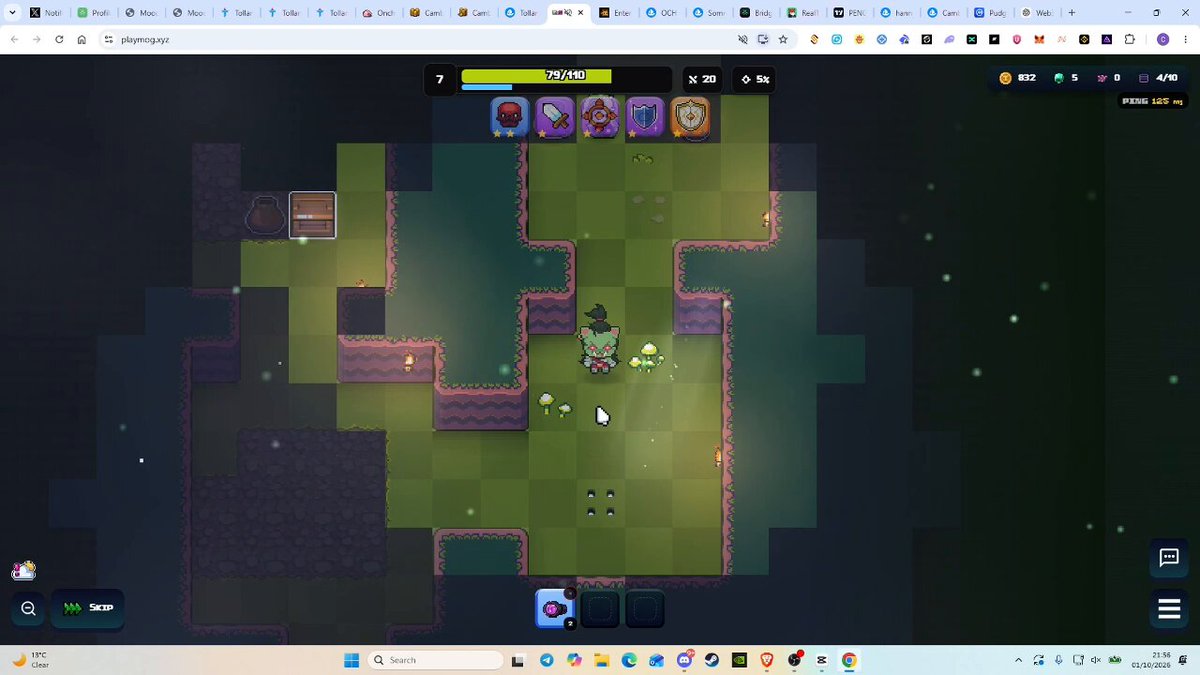The width and height of the screenshot is (1200, 675).
Task: Use the purple item in the hotbar
Action: [555, 609]
